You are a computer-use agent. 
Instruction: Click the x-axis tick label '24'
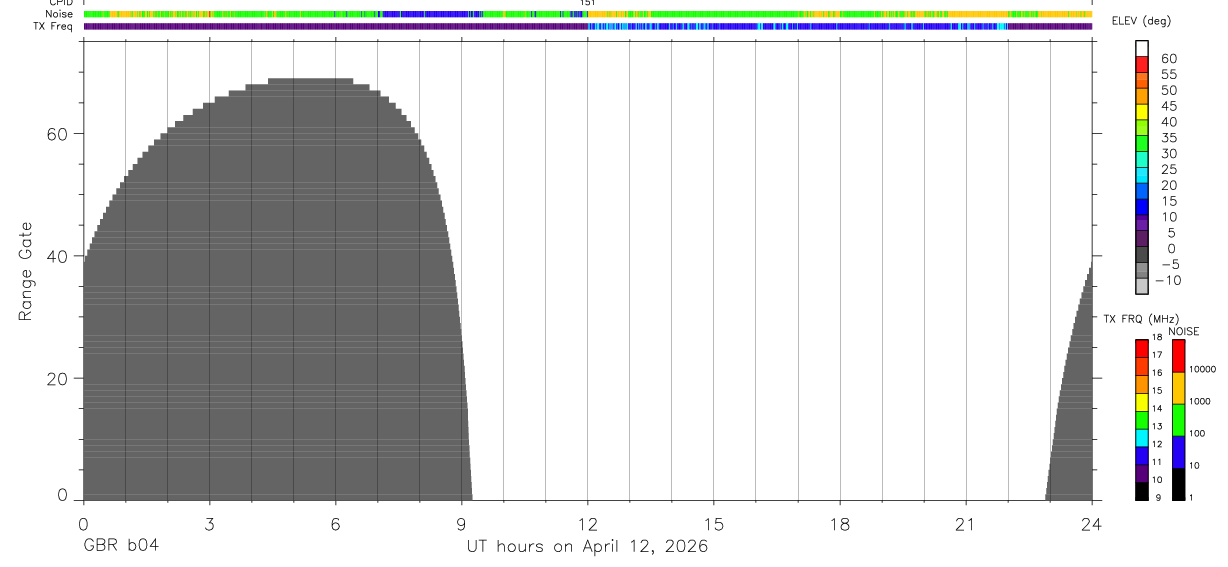point(1092,524)
